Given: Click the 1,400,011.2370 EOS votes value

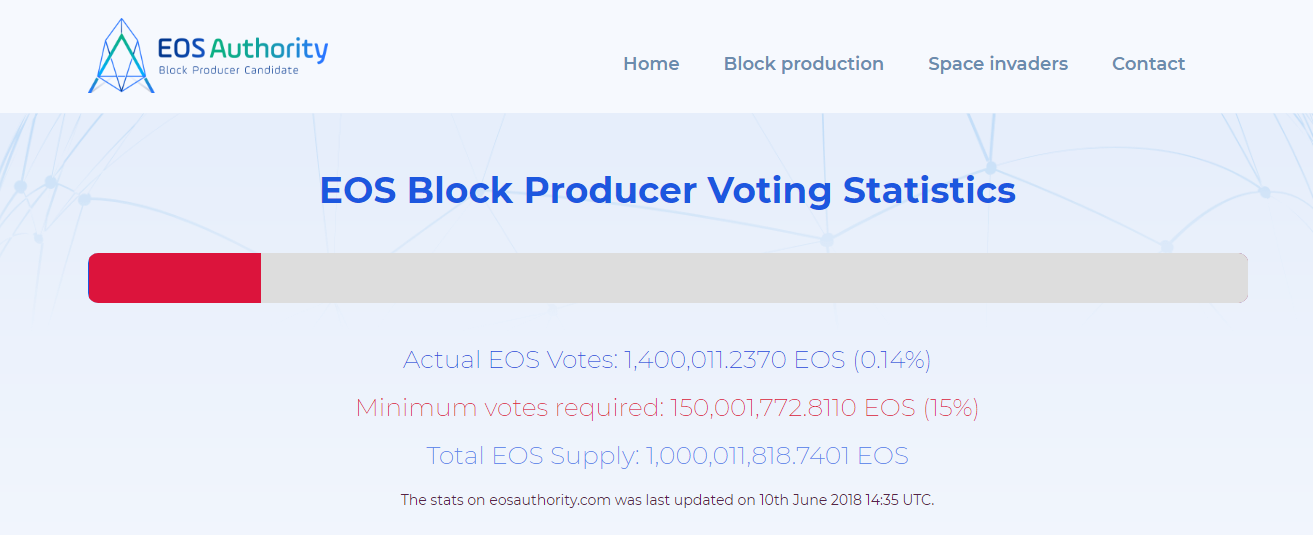Looking at the screenshot, I should tap(735, 360).
